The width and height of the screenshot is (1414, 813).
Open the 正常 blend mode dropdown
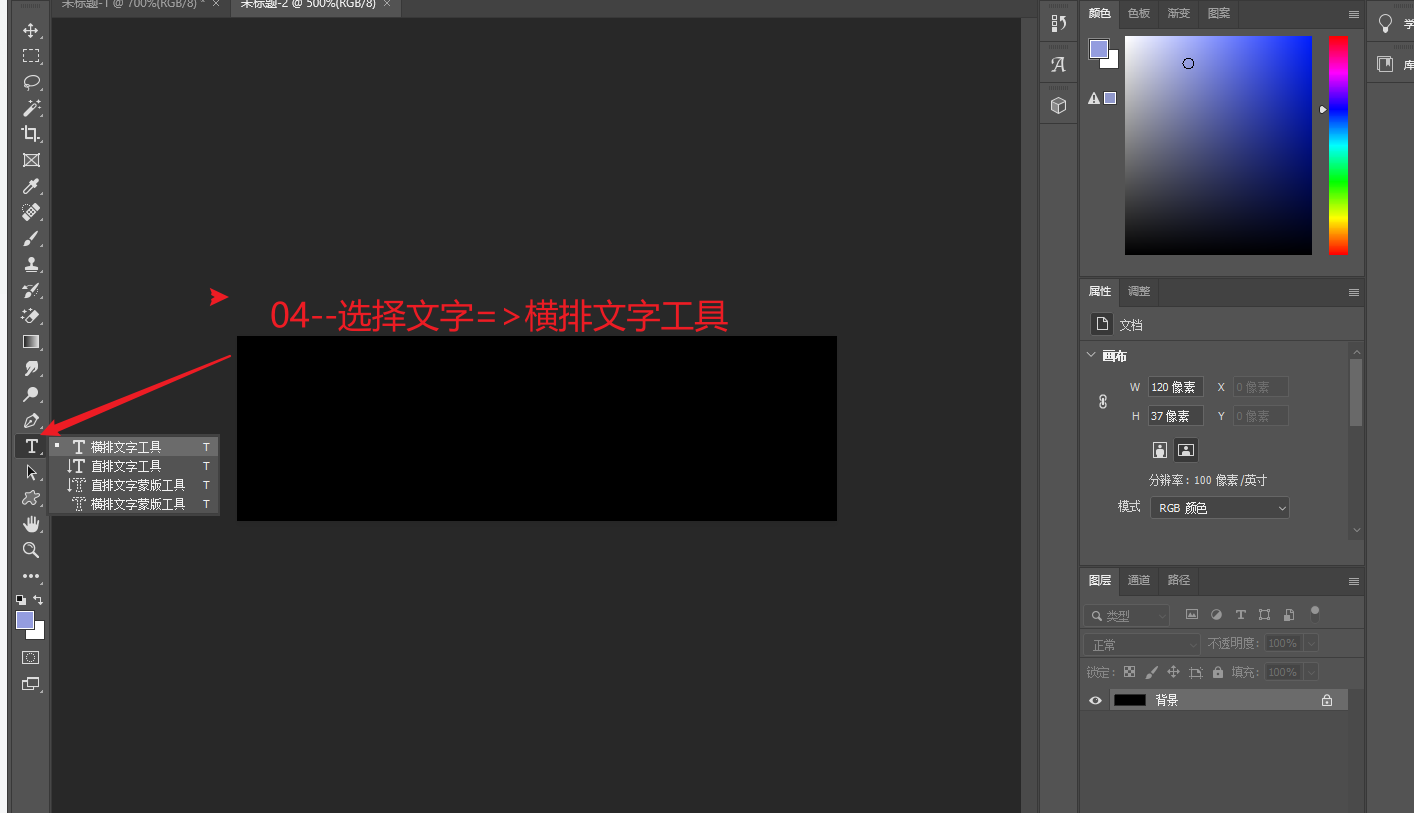pyautogui.click(x=1142, y=644)
